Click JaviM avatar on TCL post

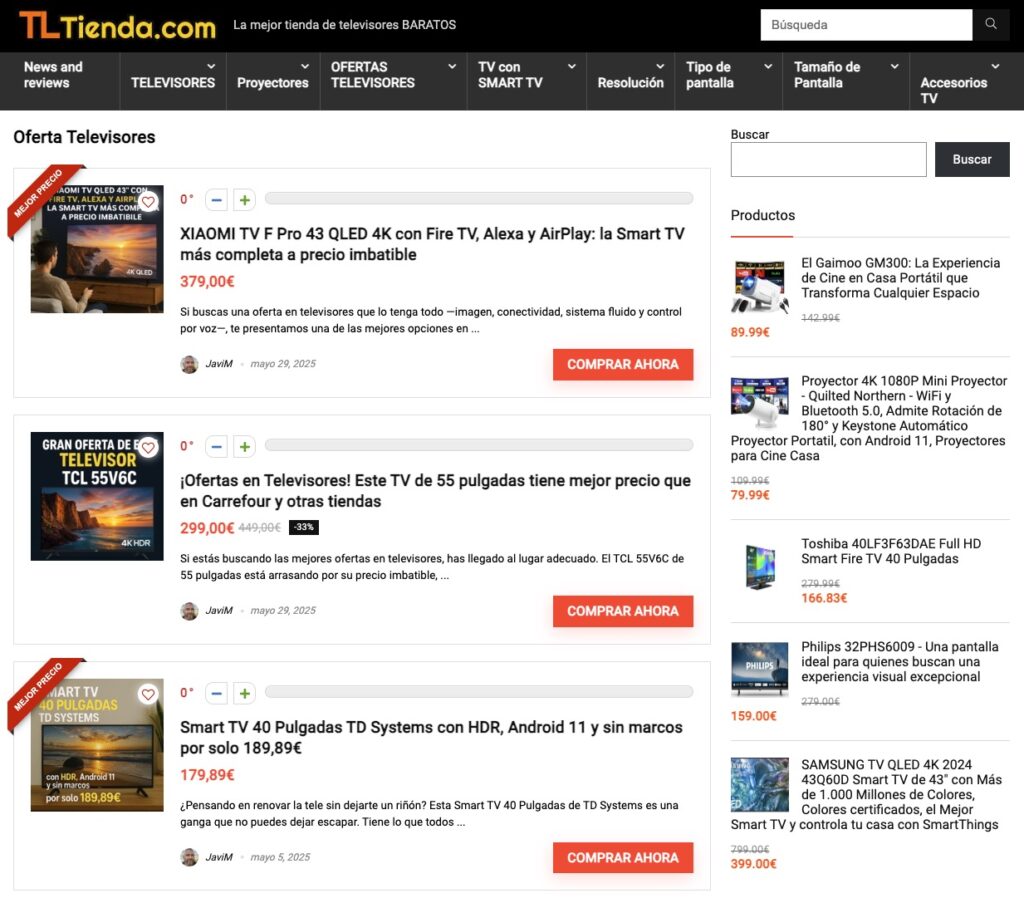coord(189,611)
